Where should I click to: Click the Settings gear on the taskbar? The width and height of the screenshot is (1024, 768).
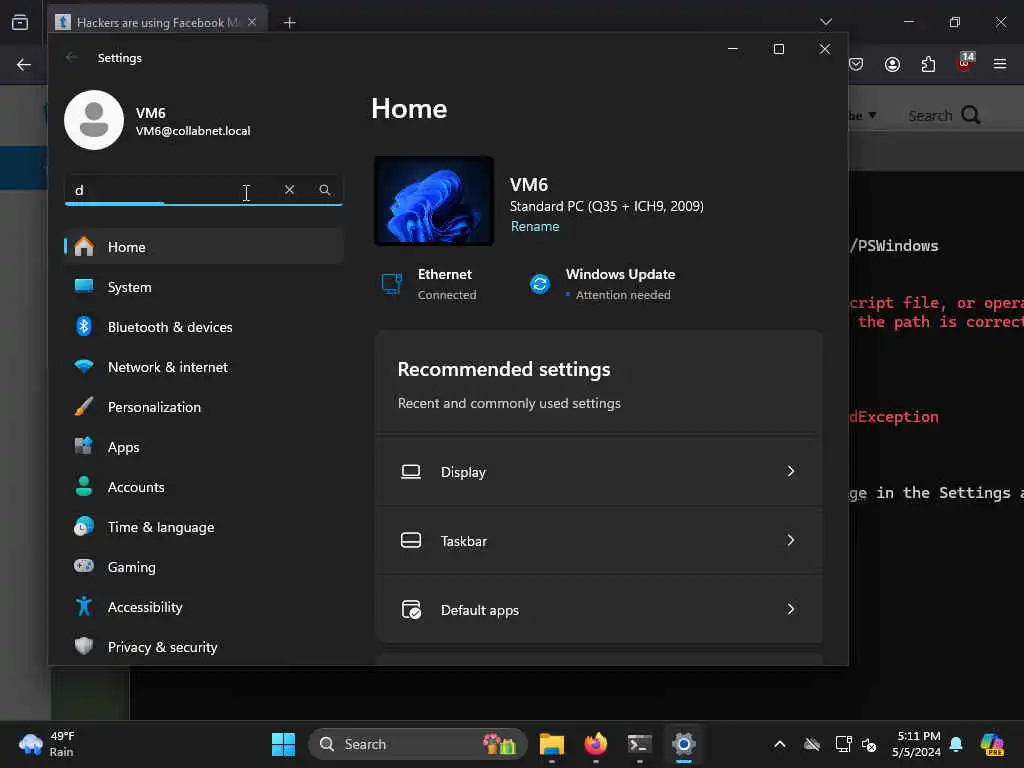point(684,744)
